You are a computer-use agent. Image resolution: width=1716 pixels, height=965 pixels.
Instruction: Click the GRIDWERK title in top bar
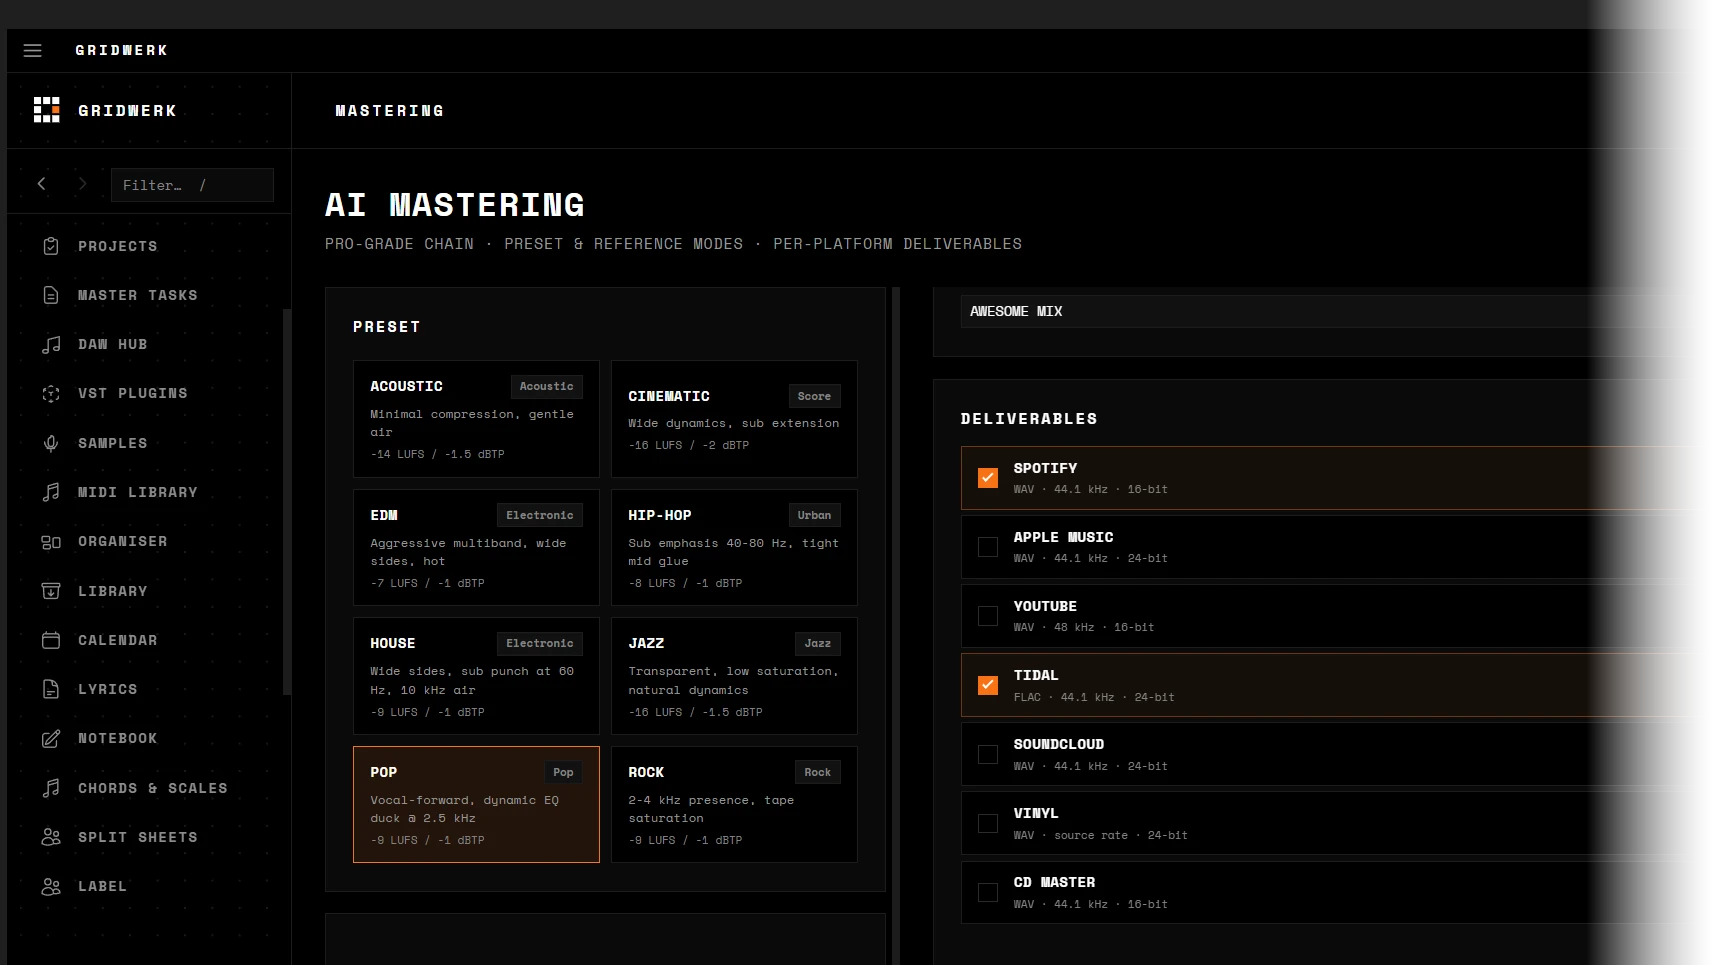121,50
